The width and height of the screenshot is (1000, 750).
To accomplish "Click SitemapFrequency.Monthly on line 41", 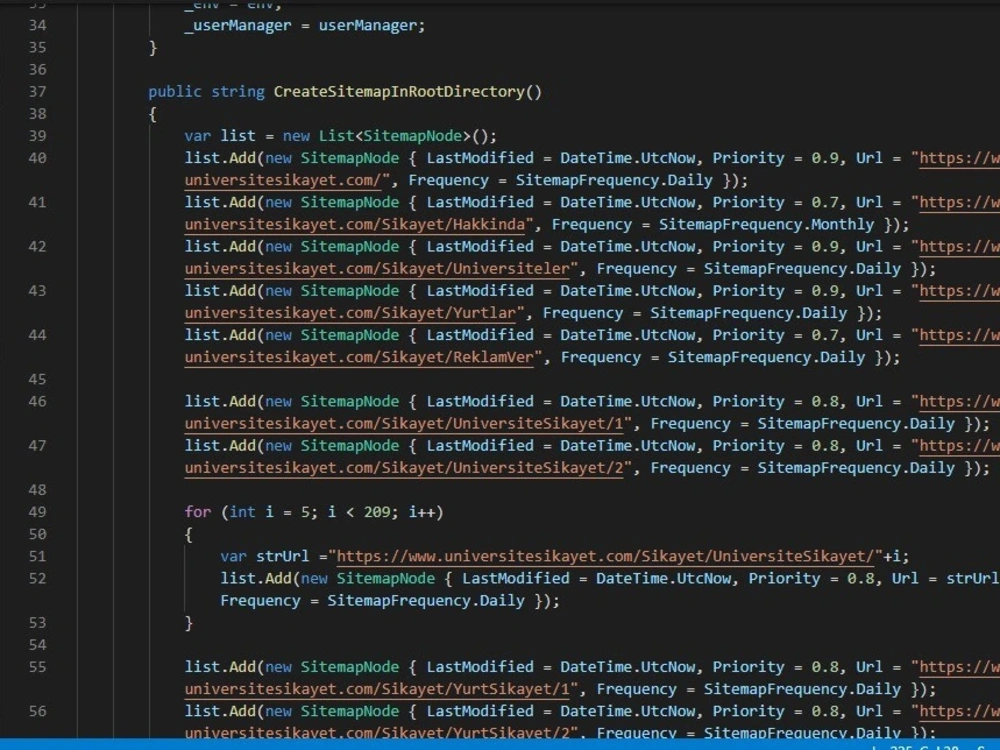I will (x=767, y=224).
